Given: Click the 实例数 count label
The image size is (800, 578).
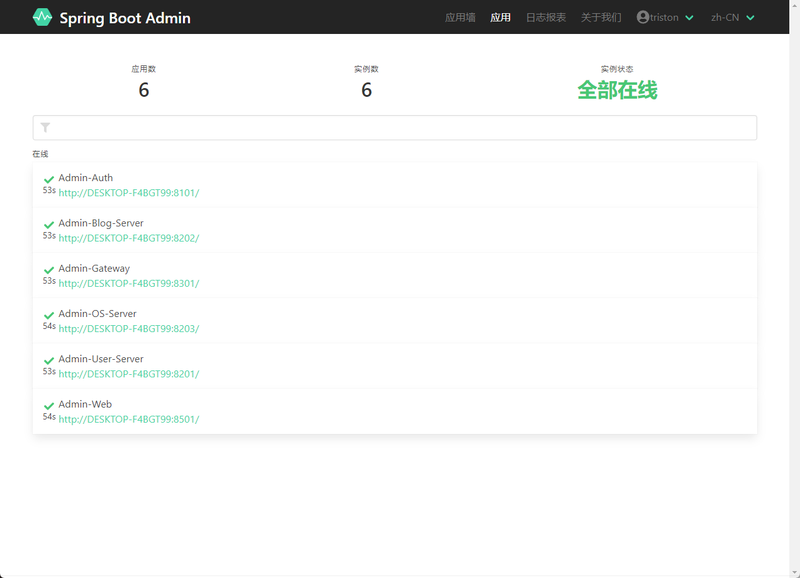Looking at the screenshot, I should [366, 69].
